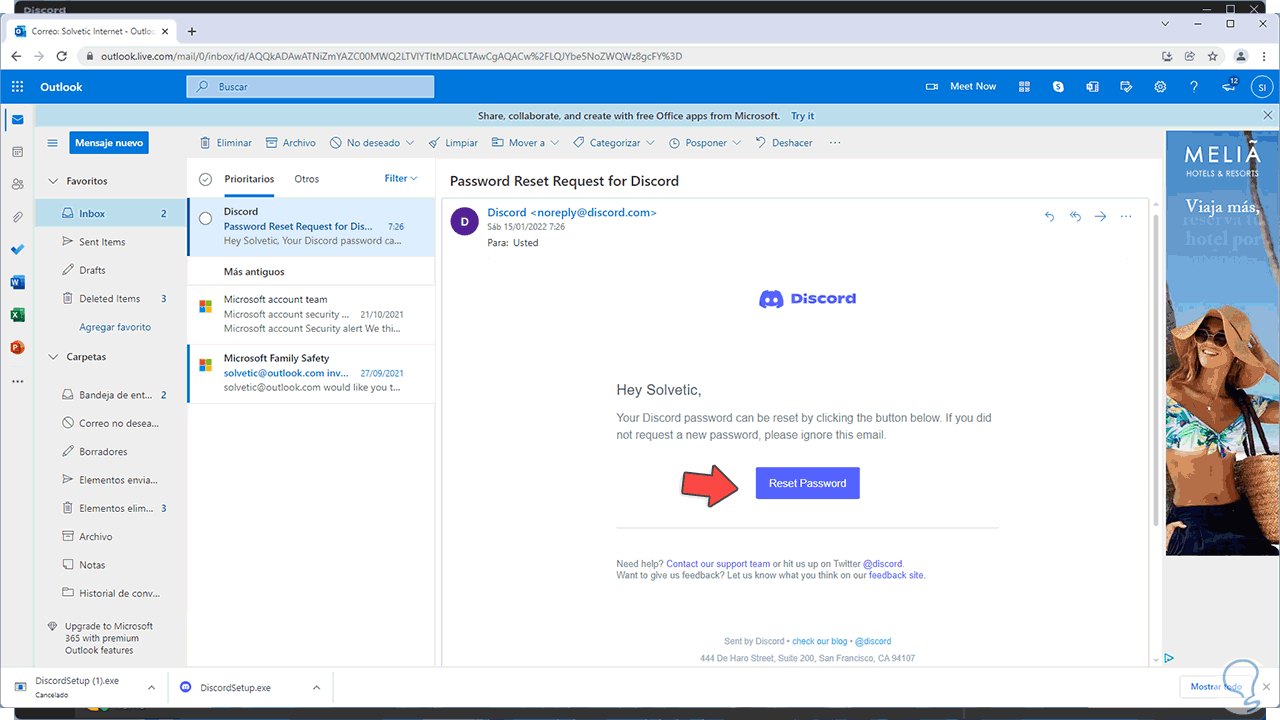Image resolution: width=1280 pixels, height=720 pixels.
Task: Open the To Do checkmark app
Action: [x=17, y=250]
